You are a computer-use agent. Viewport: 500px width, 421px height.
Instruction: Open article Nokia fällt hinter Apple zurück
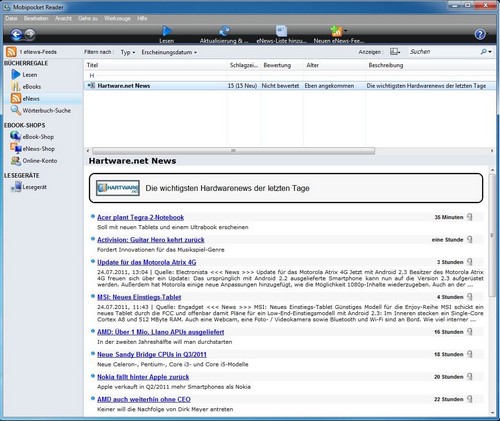point(143,377)
